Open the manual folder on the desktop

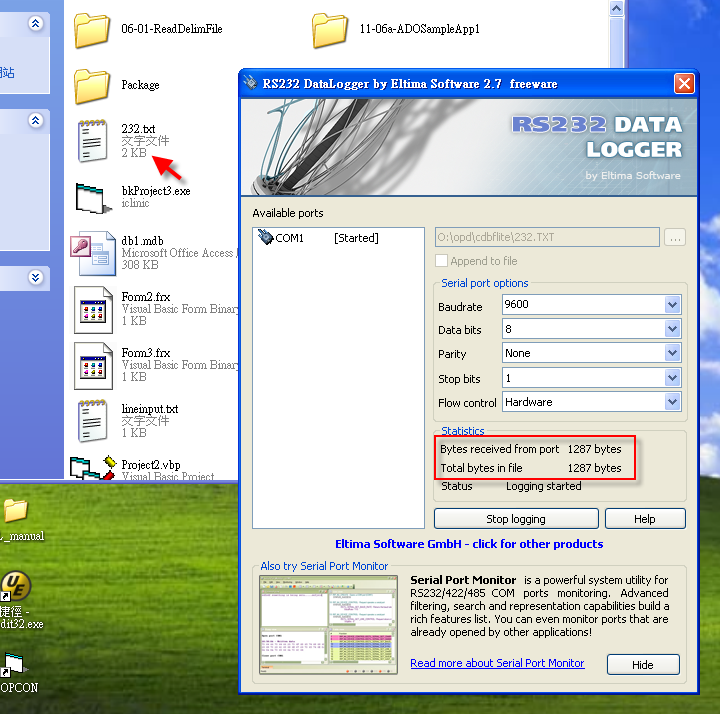(x=16, y=511)
